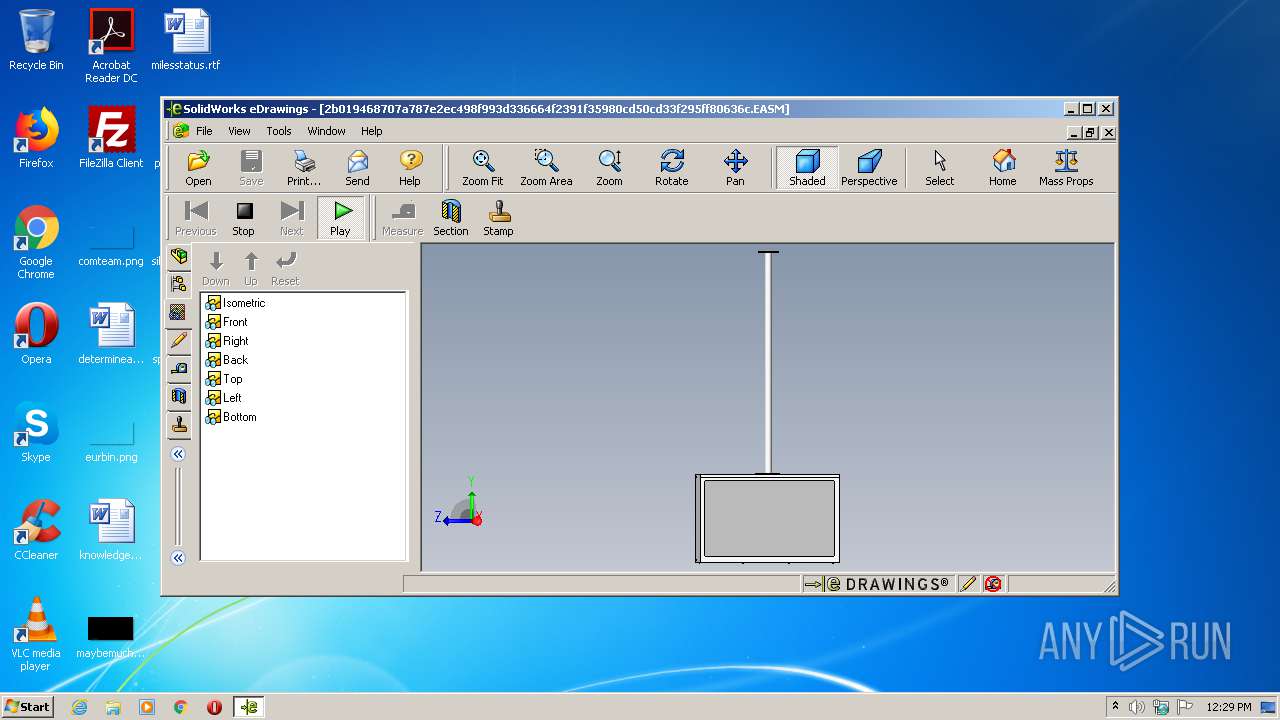The height and width of the screenshot is (720, 1280).
Task: Click the measure-disabled red status icon
Action: pyautogui.click(x=993, y=584)
